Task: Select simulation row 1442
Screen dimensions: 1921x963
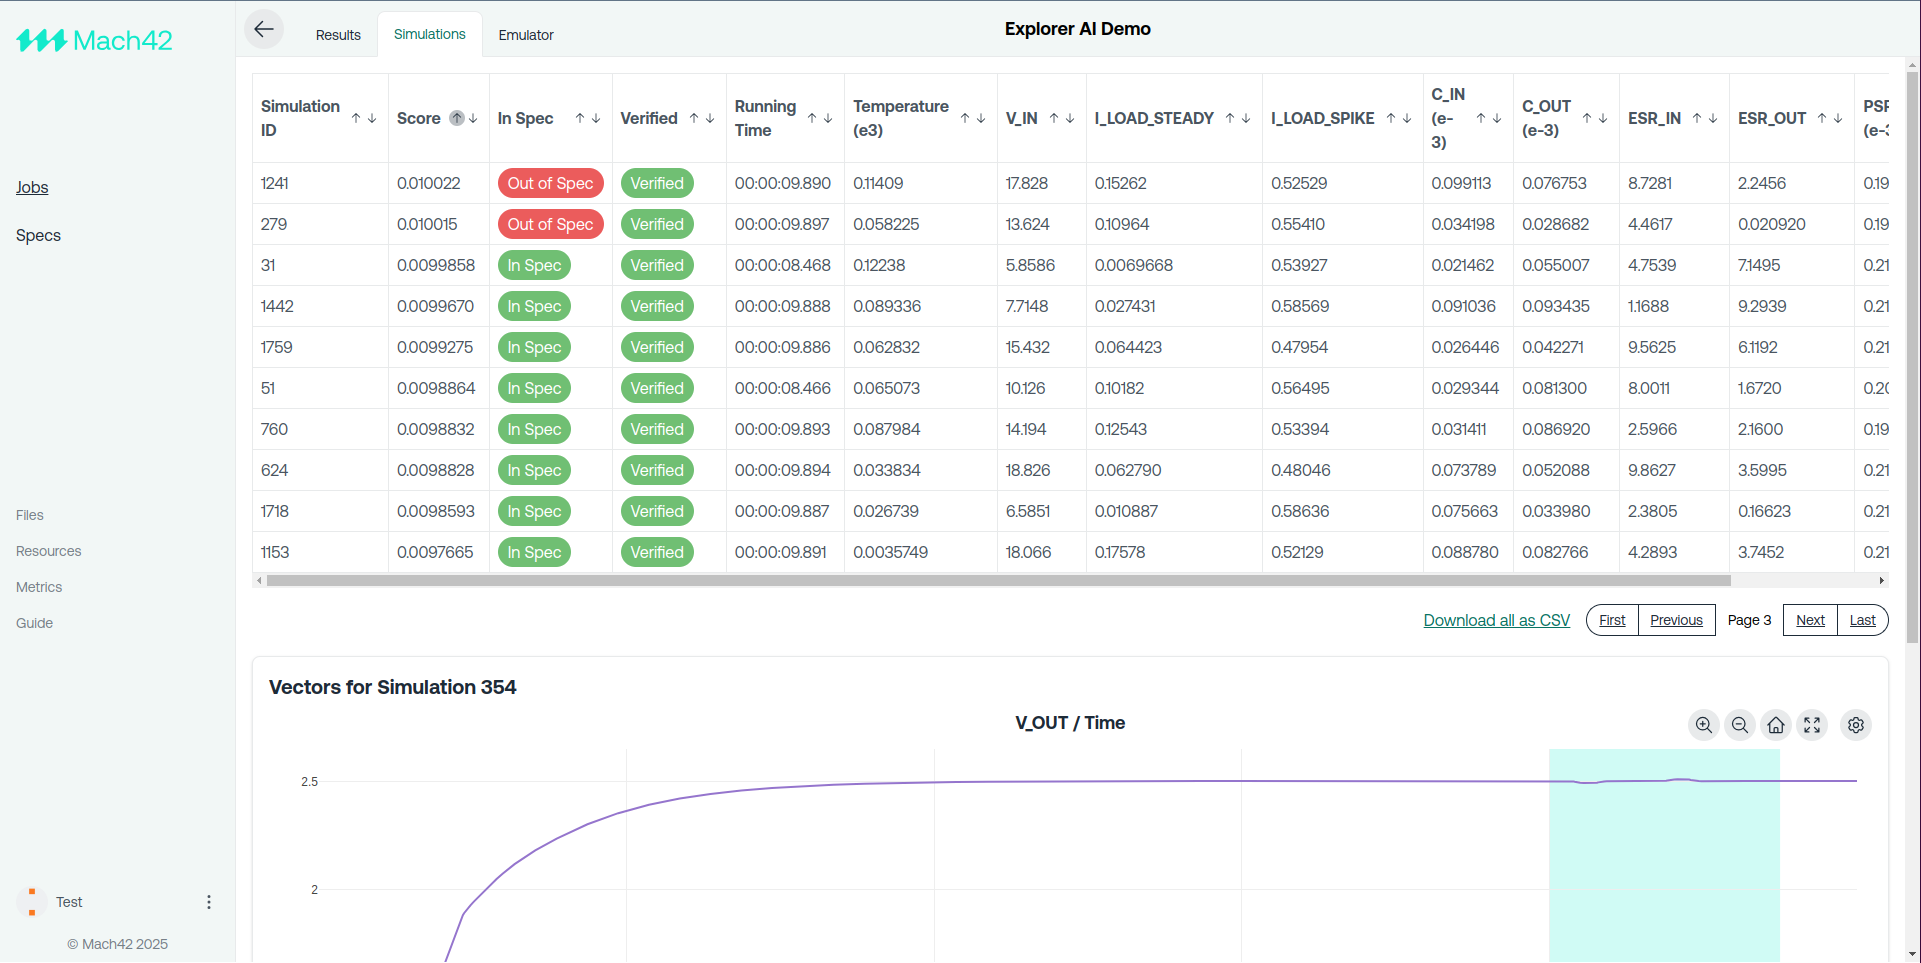Action: (277, 306)
